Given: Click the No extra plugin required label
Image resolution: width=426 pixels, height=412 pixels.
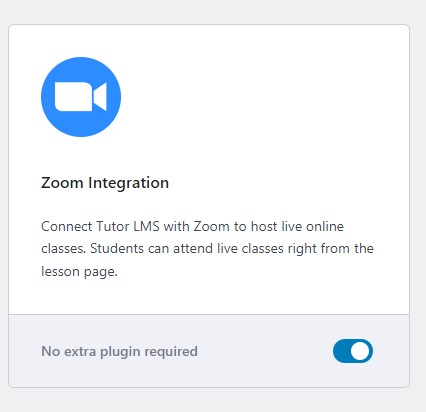Looking at the screenshot, I should click(119, 351).
